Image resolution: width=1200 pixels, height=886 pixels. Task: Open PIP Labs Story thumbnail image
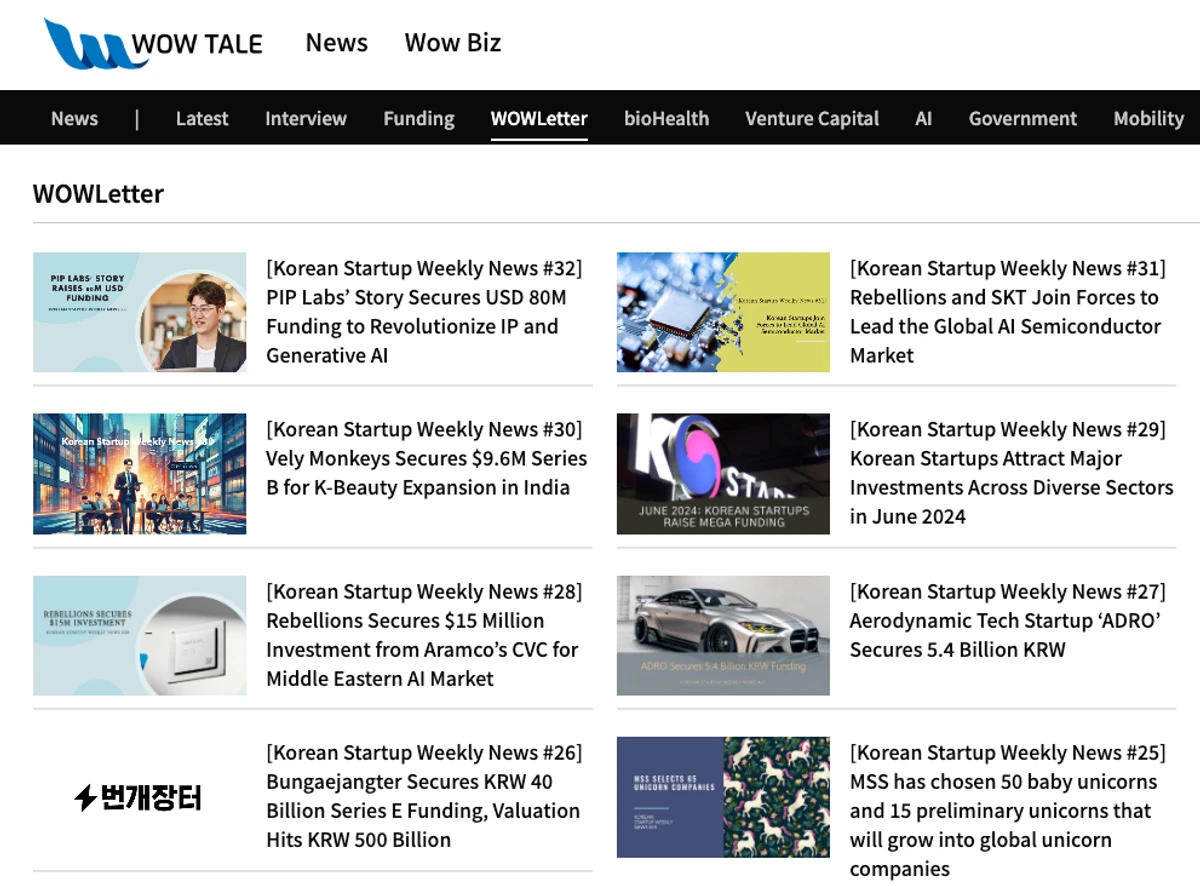(139, 312)
